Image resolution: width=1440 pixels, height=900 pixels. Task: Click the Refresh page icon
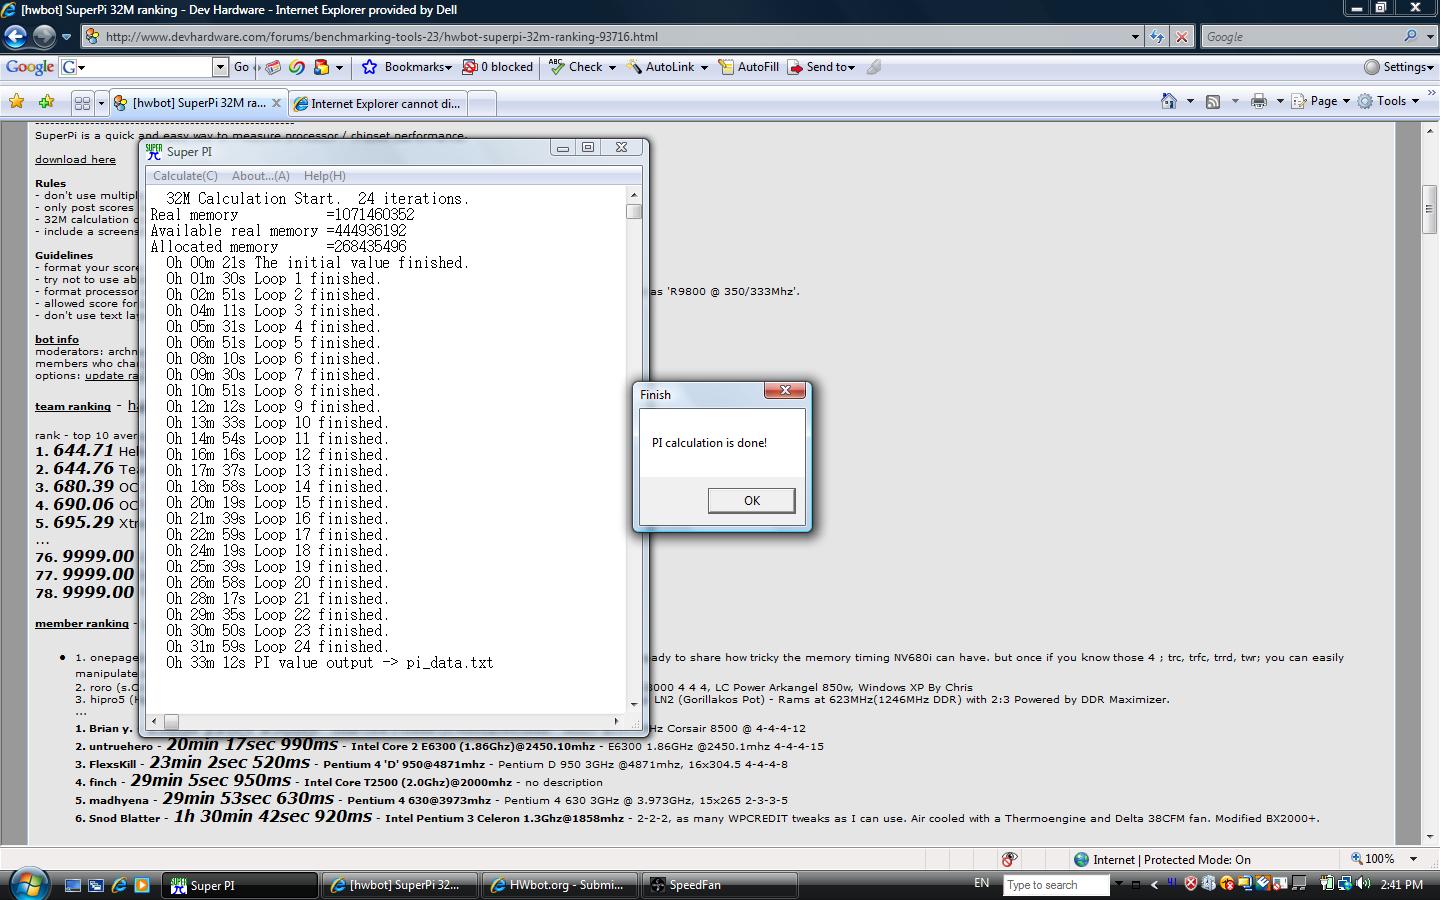[x=1157, y=37]
